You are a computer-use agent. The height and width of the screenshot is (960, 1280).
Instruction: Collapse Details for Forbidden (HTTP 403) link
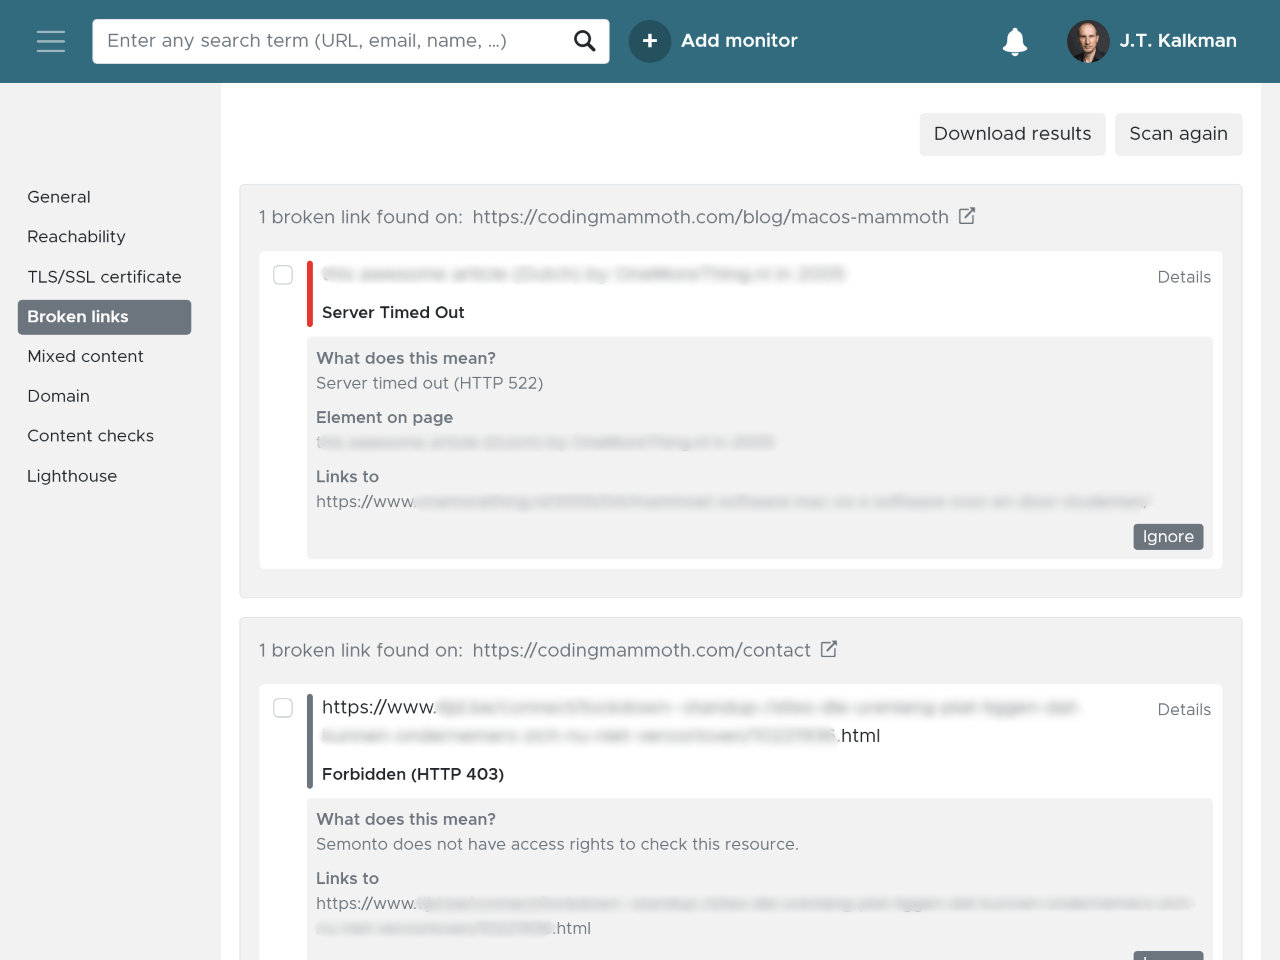coord(1184,710)
